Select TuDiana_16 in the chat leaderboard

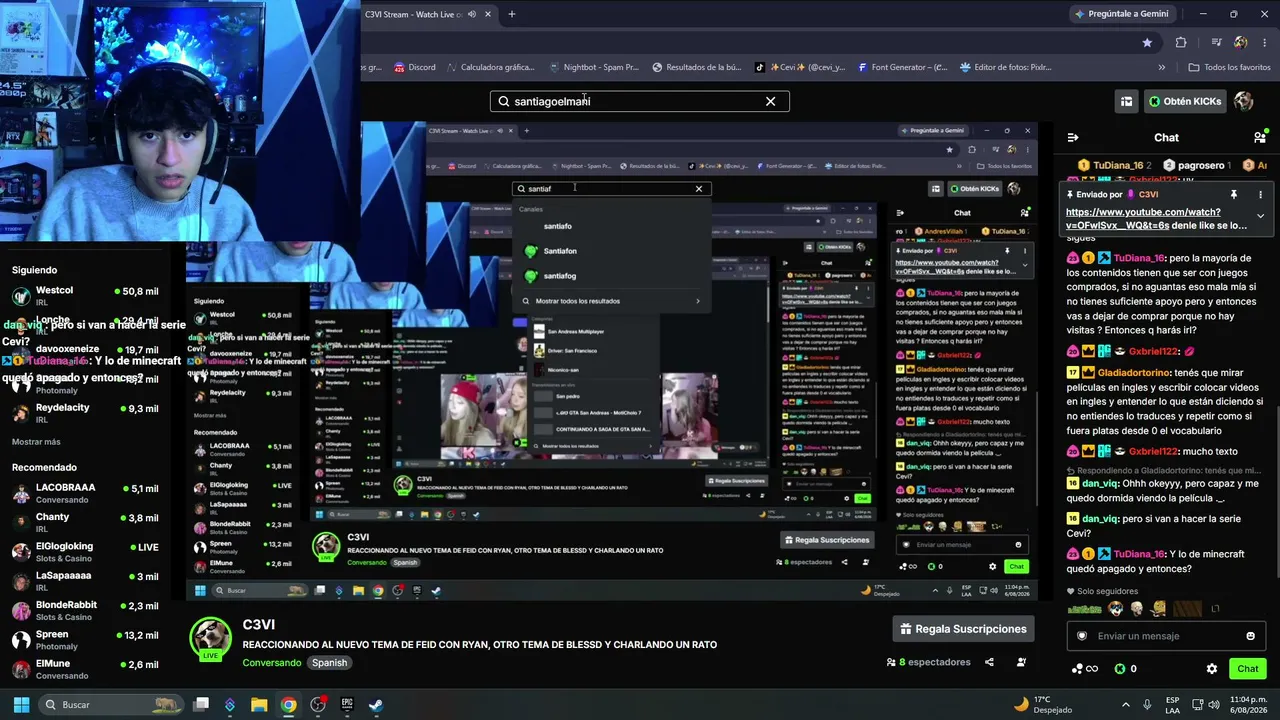(x=1115, y=165)
